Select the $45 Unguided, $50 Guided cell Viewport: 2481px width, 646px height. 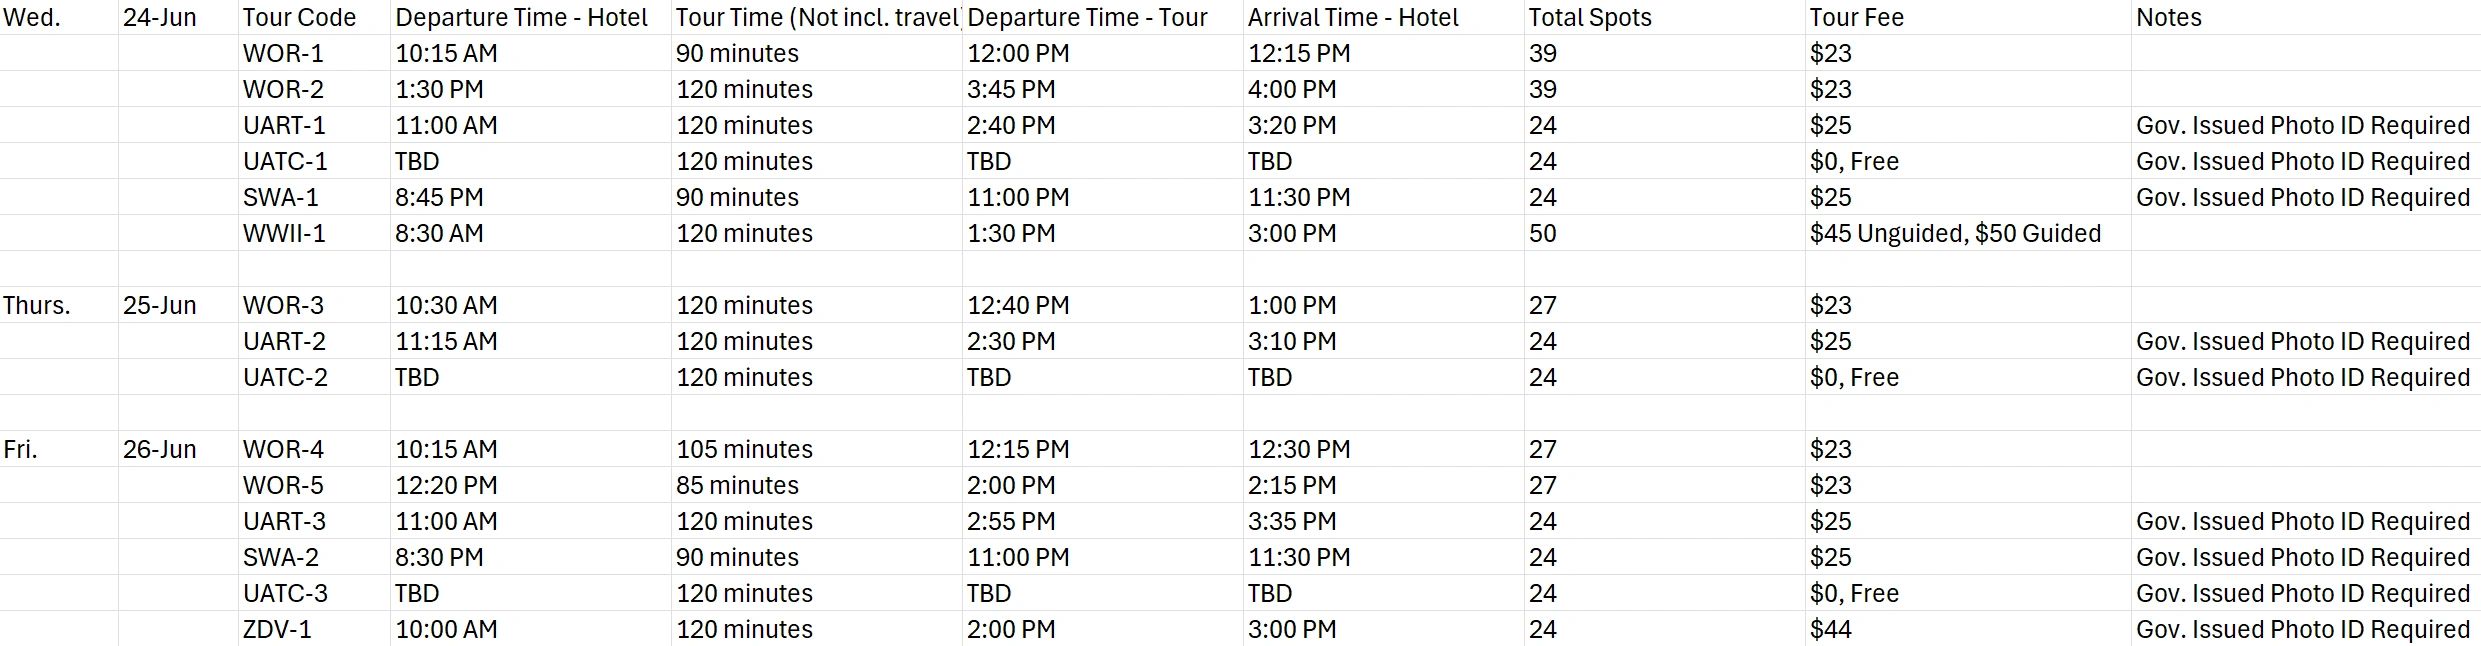click(x=1955, y=234)
